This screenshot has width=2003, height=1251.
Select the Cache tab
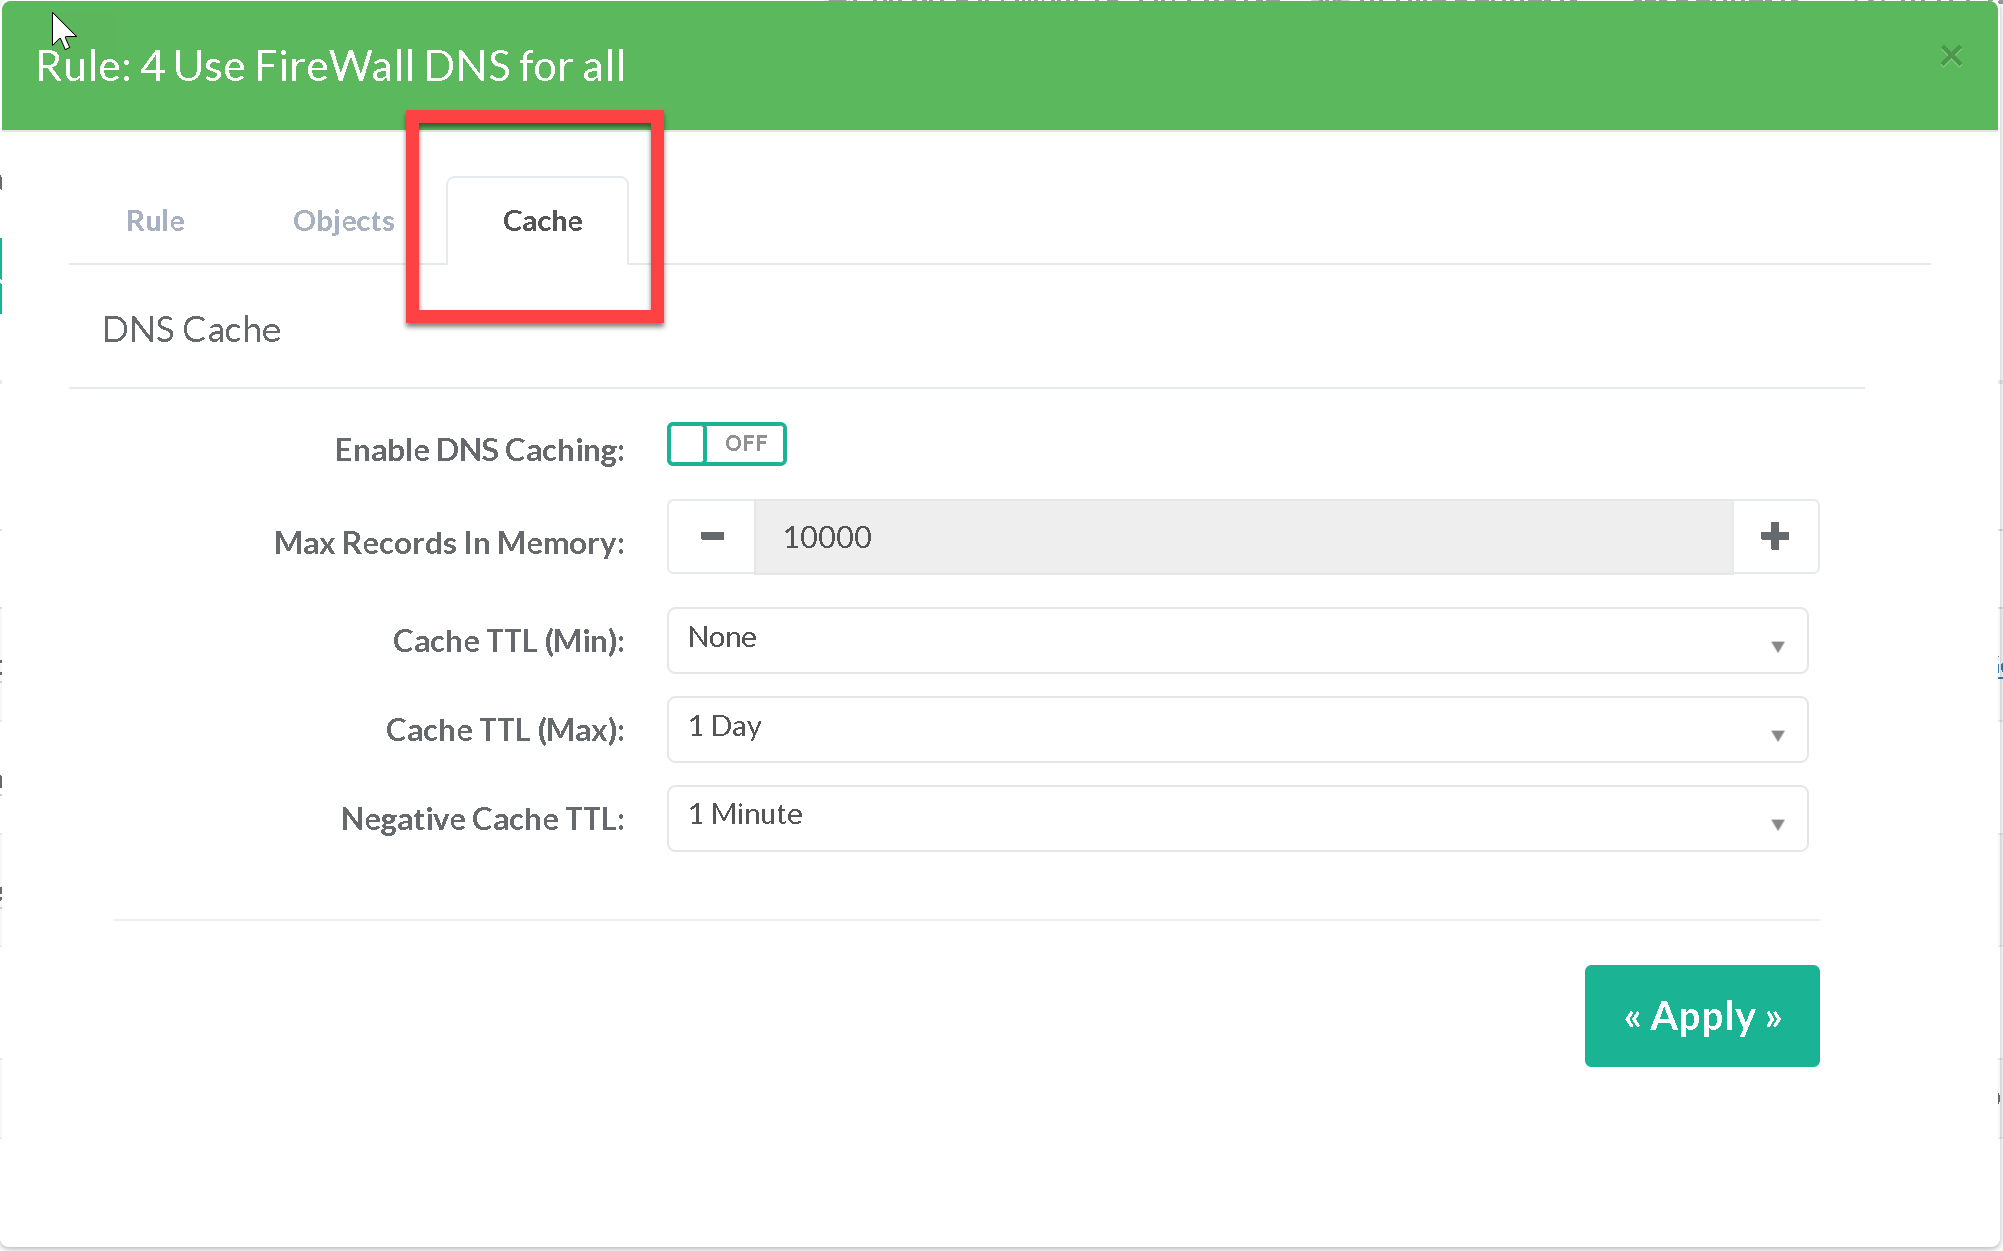click(x=541, y=221)
